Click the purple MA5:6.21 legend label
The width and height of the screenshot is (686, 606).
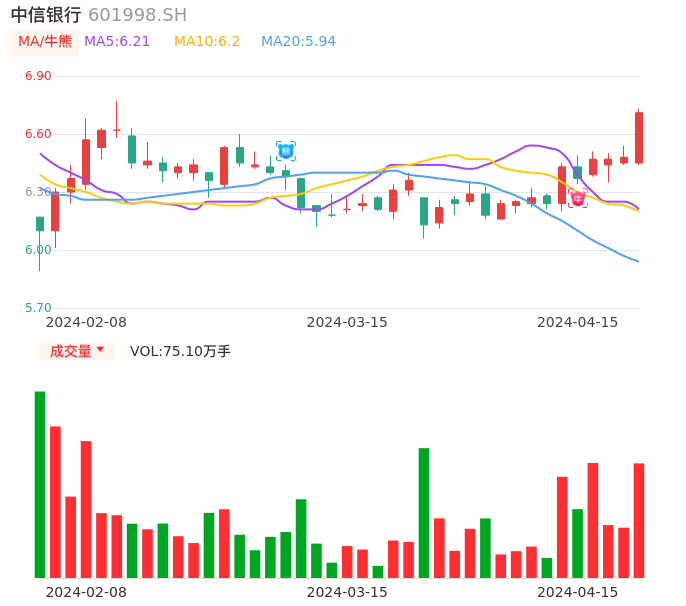tap(117, 42)
